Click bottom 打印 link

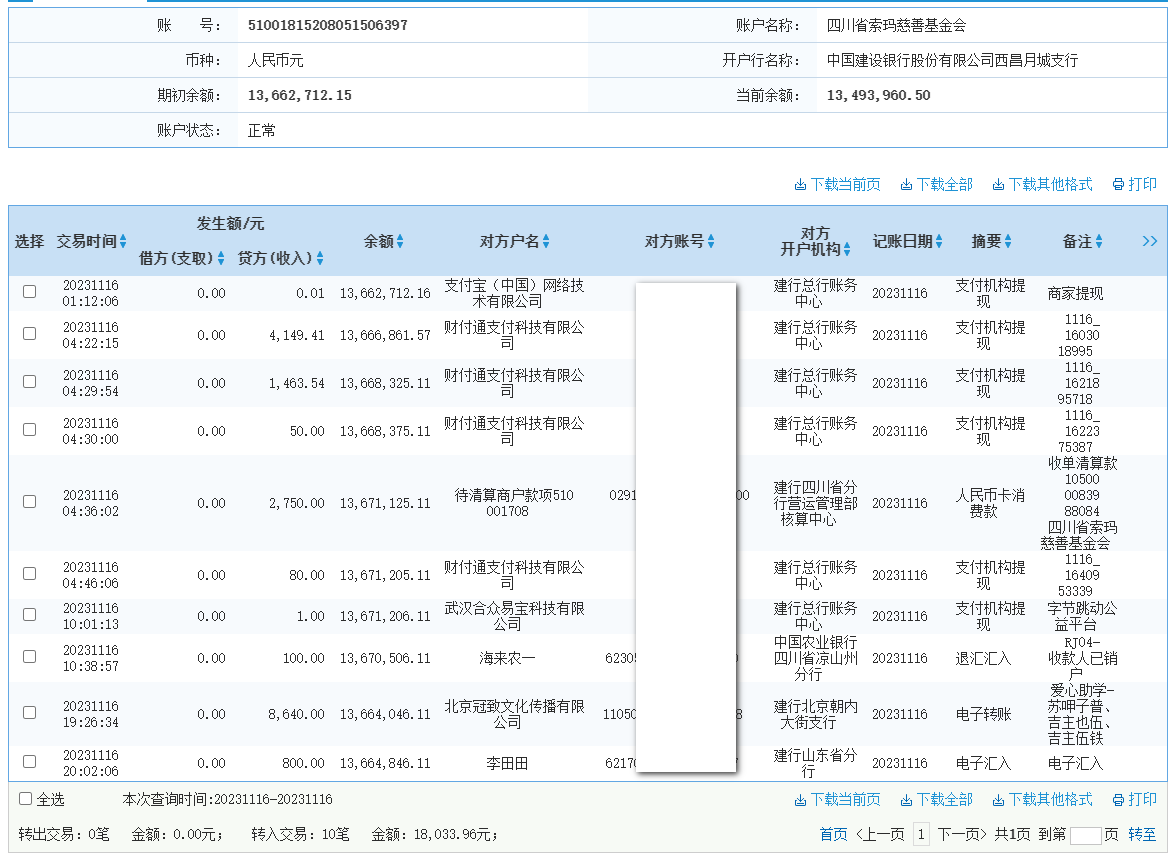[x=1142, y=800]
